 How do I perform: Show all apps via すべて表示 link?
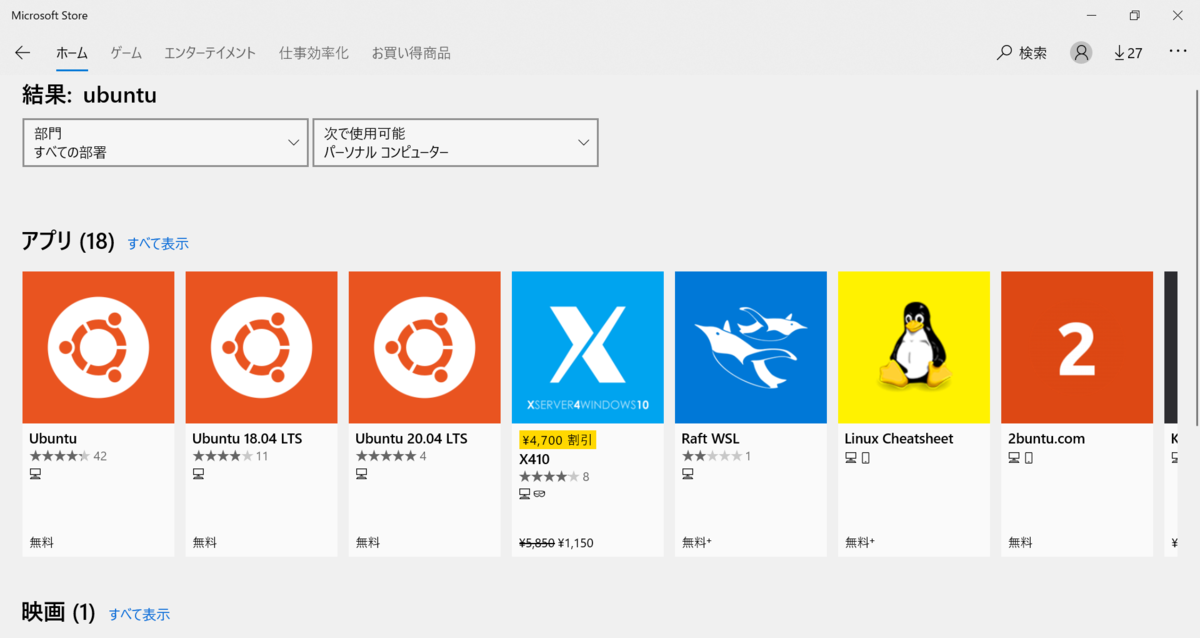click(158, 243)
